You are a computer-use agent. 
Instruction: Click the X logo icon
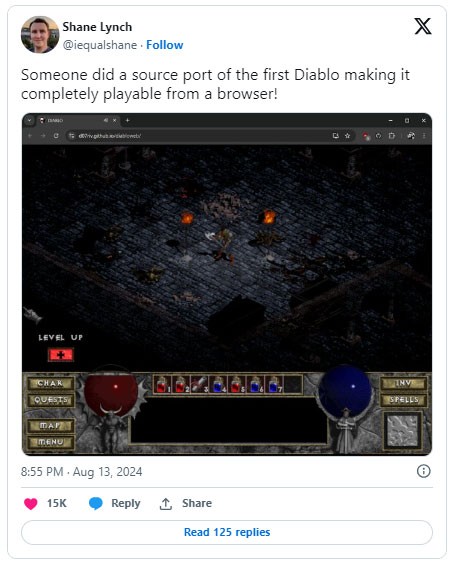coord(422,26)
